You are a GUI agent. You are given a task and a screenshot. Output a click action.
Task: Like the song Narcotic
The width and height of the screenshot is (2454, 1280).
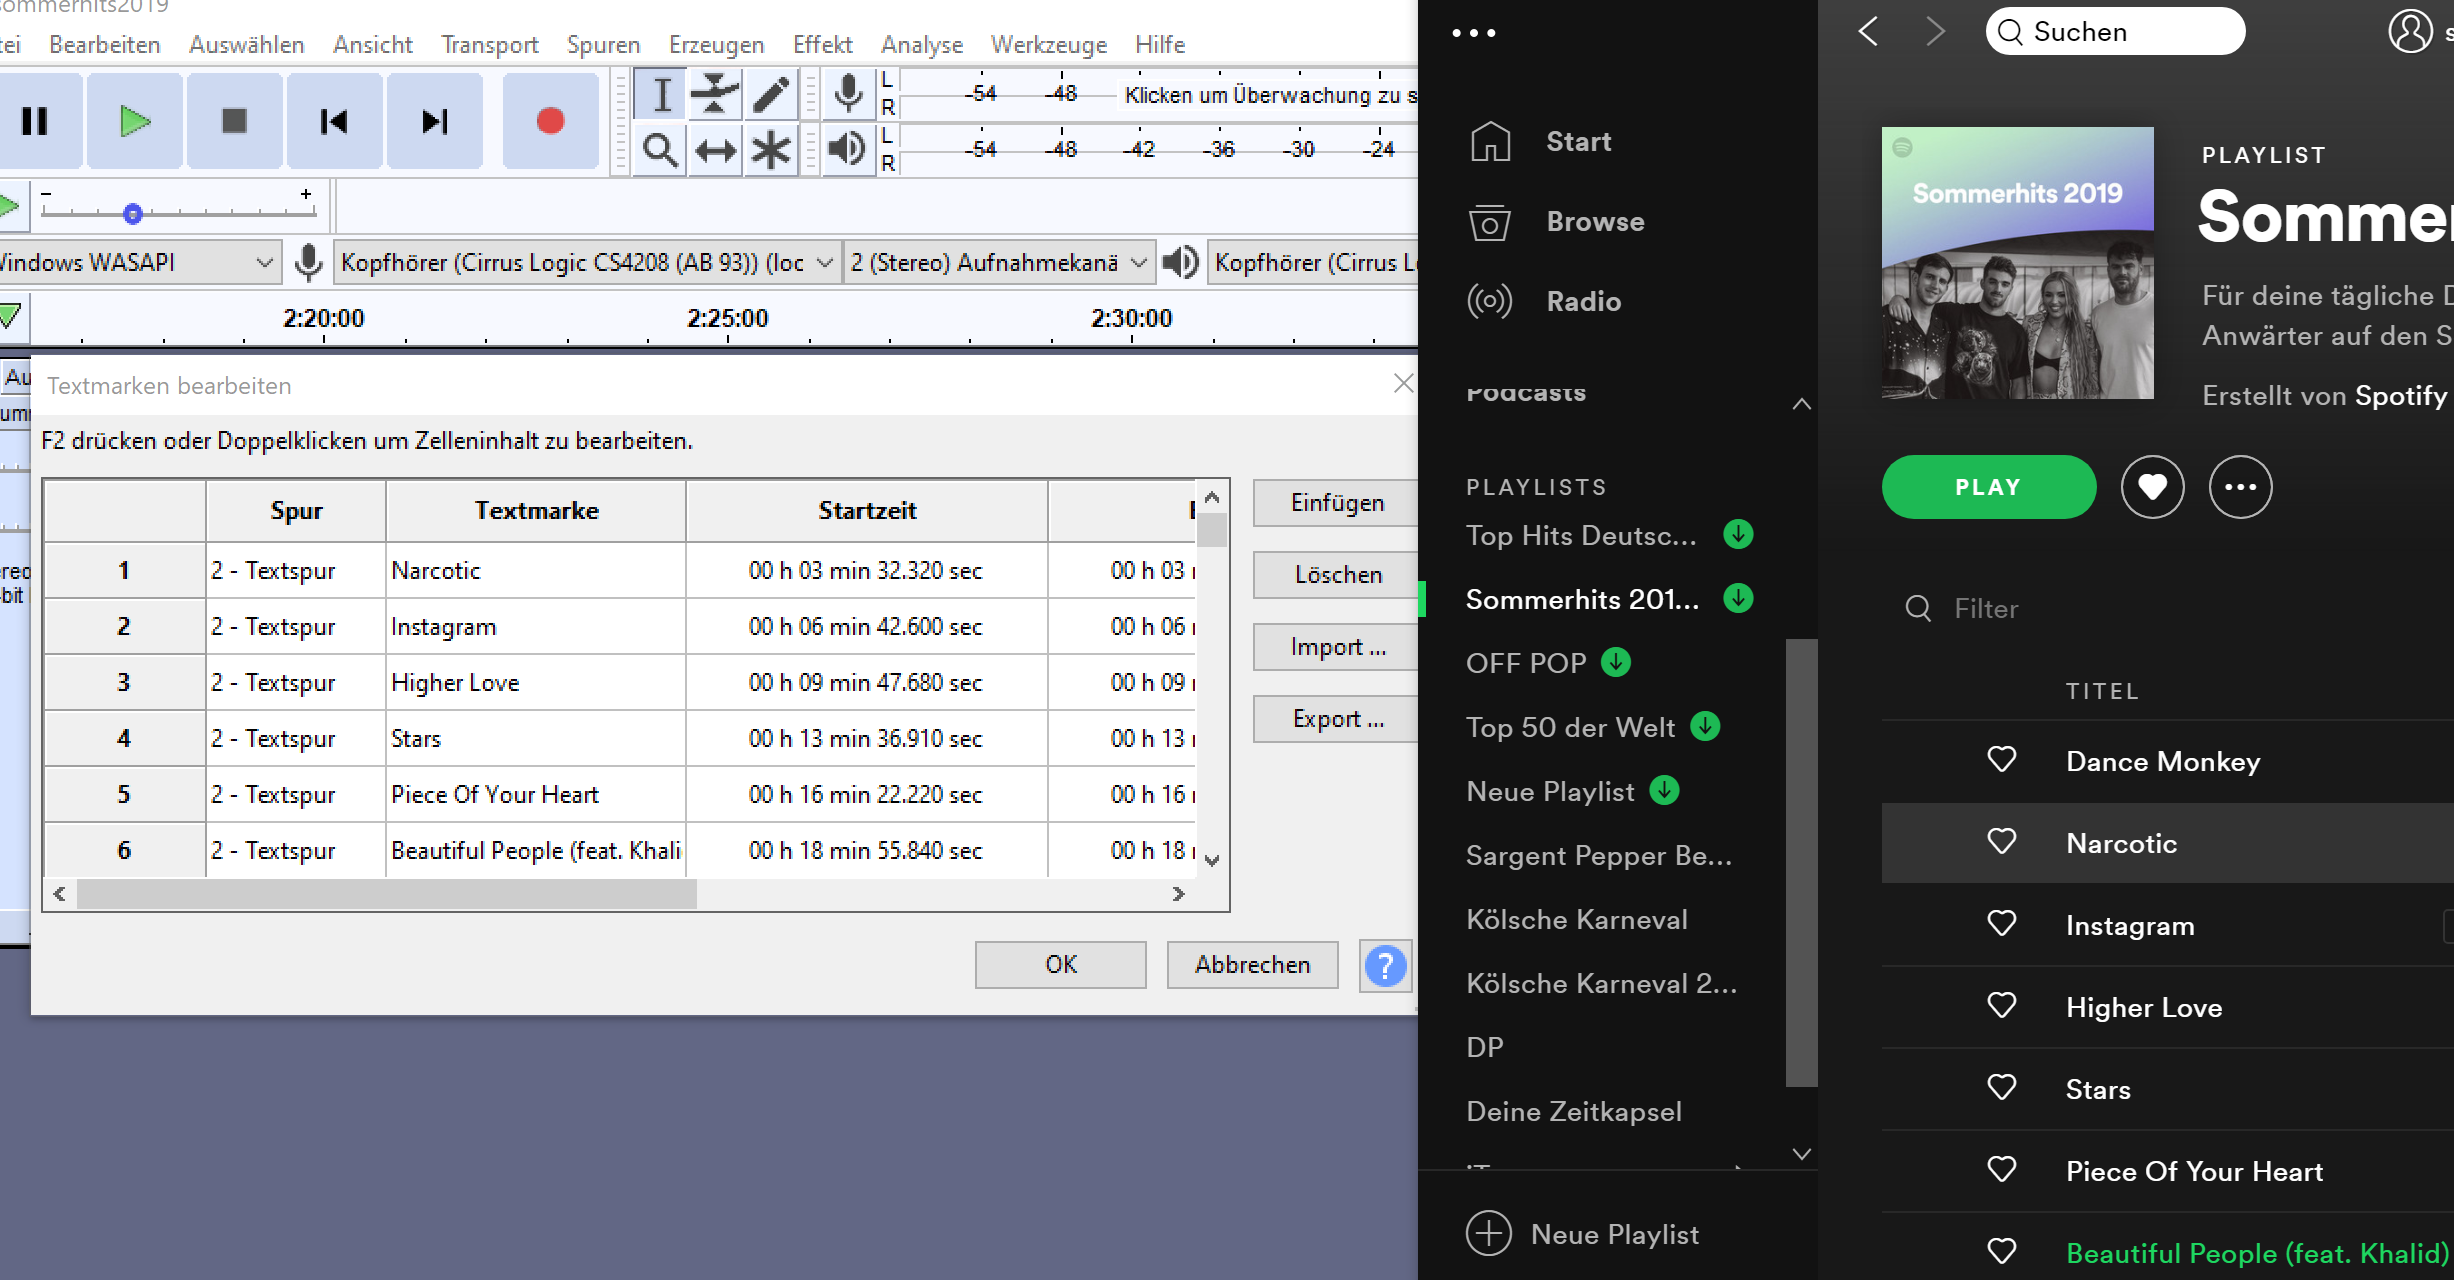tap(2001, 842)
